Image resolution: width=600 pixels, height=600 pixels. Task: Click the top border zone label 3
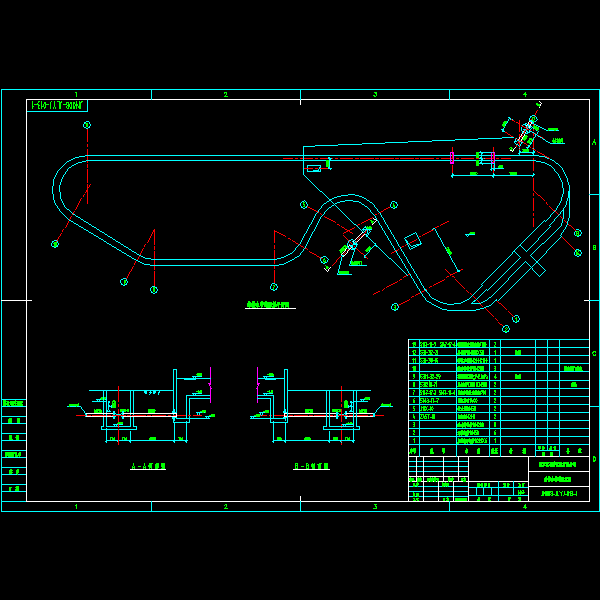pos(375,95)
